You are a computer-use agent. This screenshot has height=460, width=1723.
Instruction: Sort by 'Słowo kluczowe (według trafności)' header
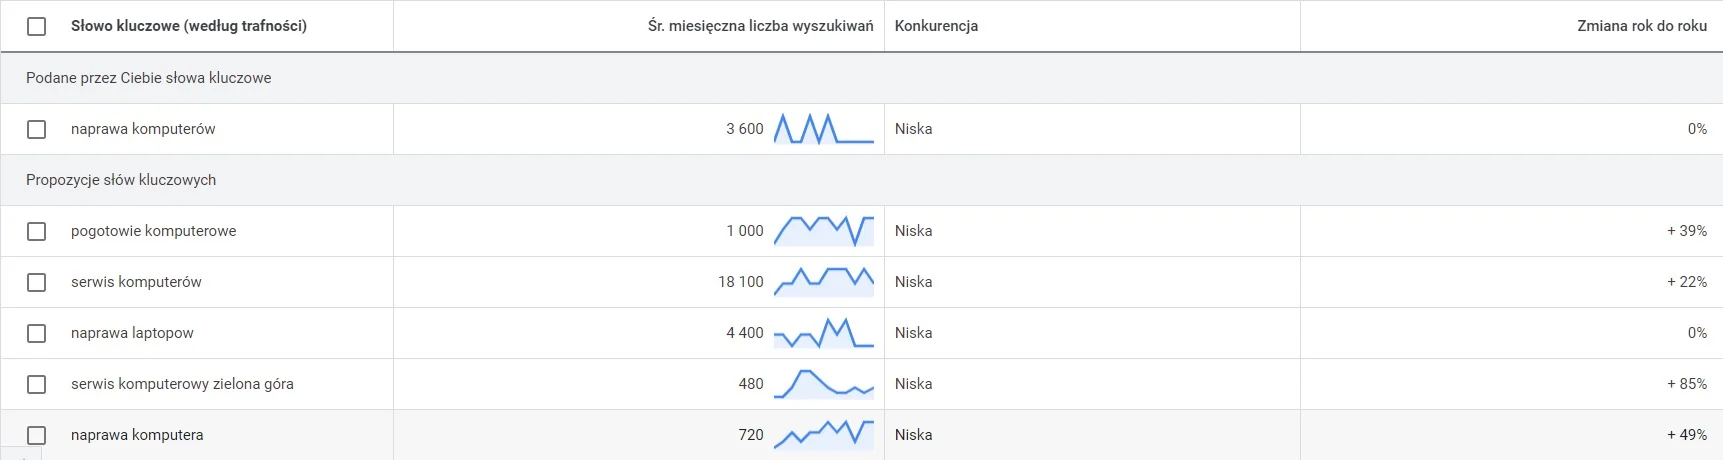188,26
